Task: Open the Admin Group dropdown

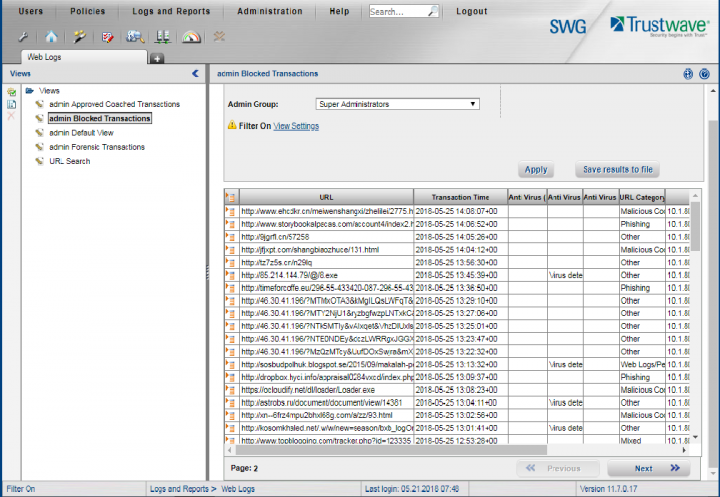Action: click(x=398, y=104)
